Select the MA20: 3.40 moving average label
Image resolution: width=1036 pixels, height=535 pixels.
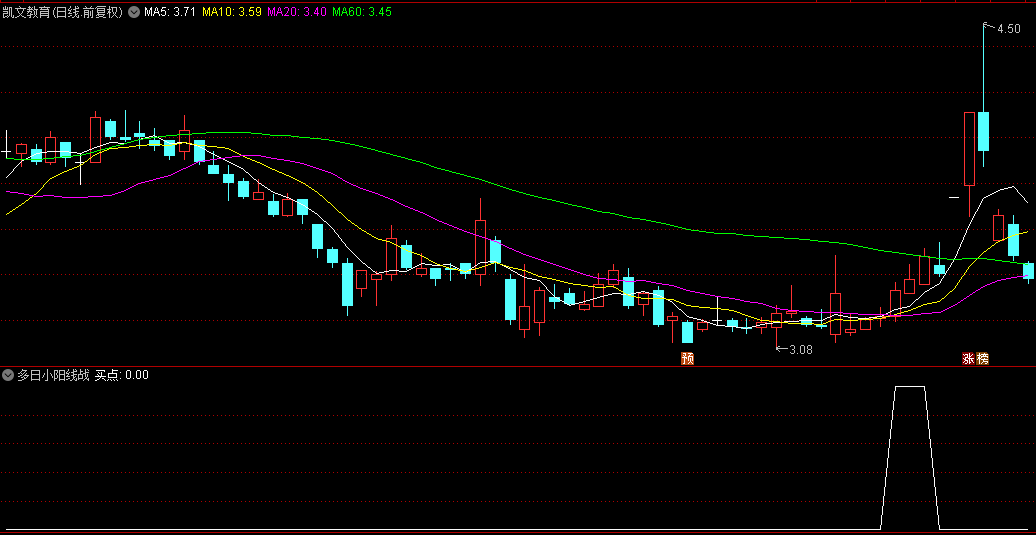click(x=297, y=12)
